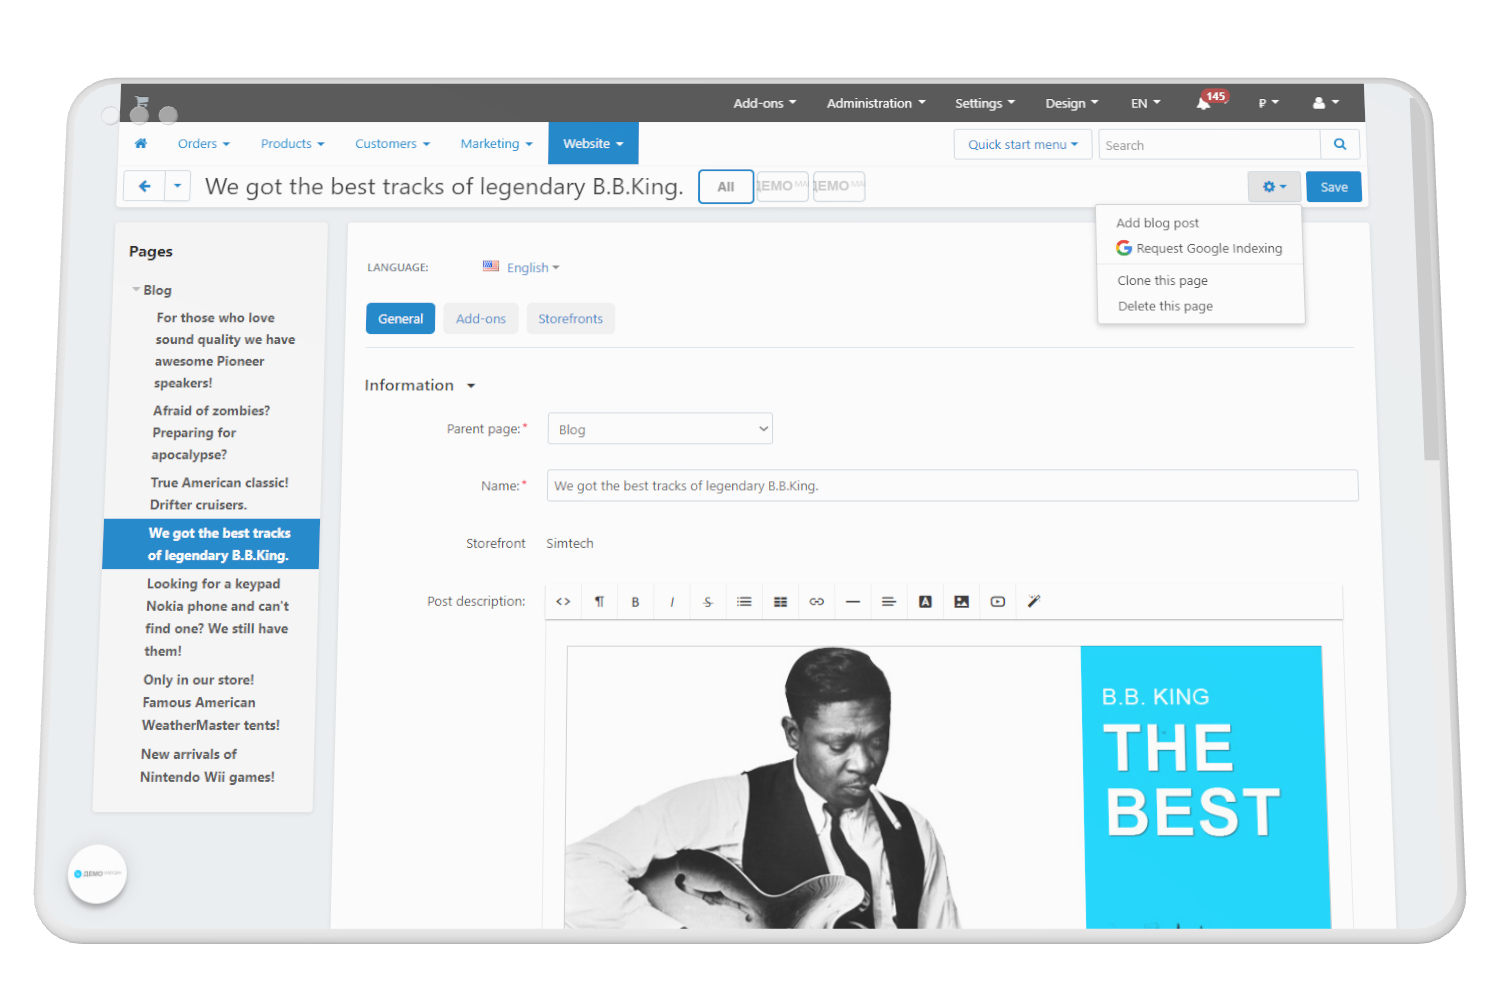The image size is (1500, 1000).
Task: Click into the Name text field
Action: click(952, 486)
